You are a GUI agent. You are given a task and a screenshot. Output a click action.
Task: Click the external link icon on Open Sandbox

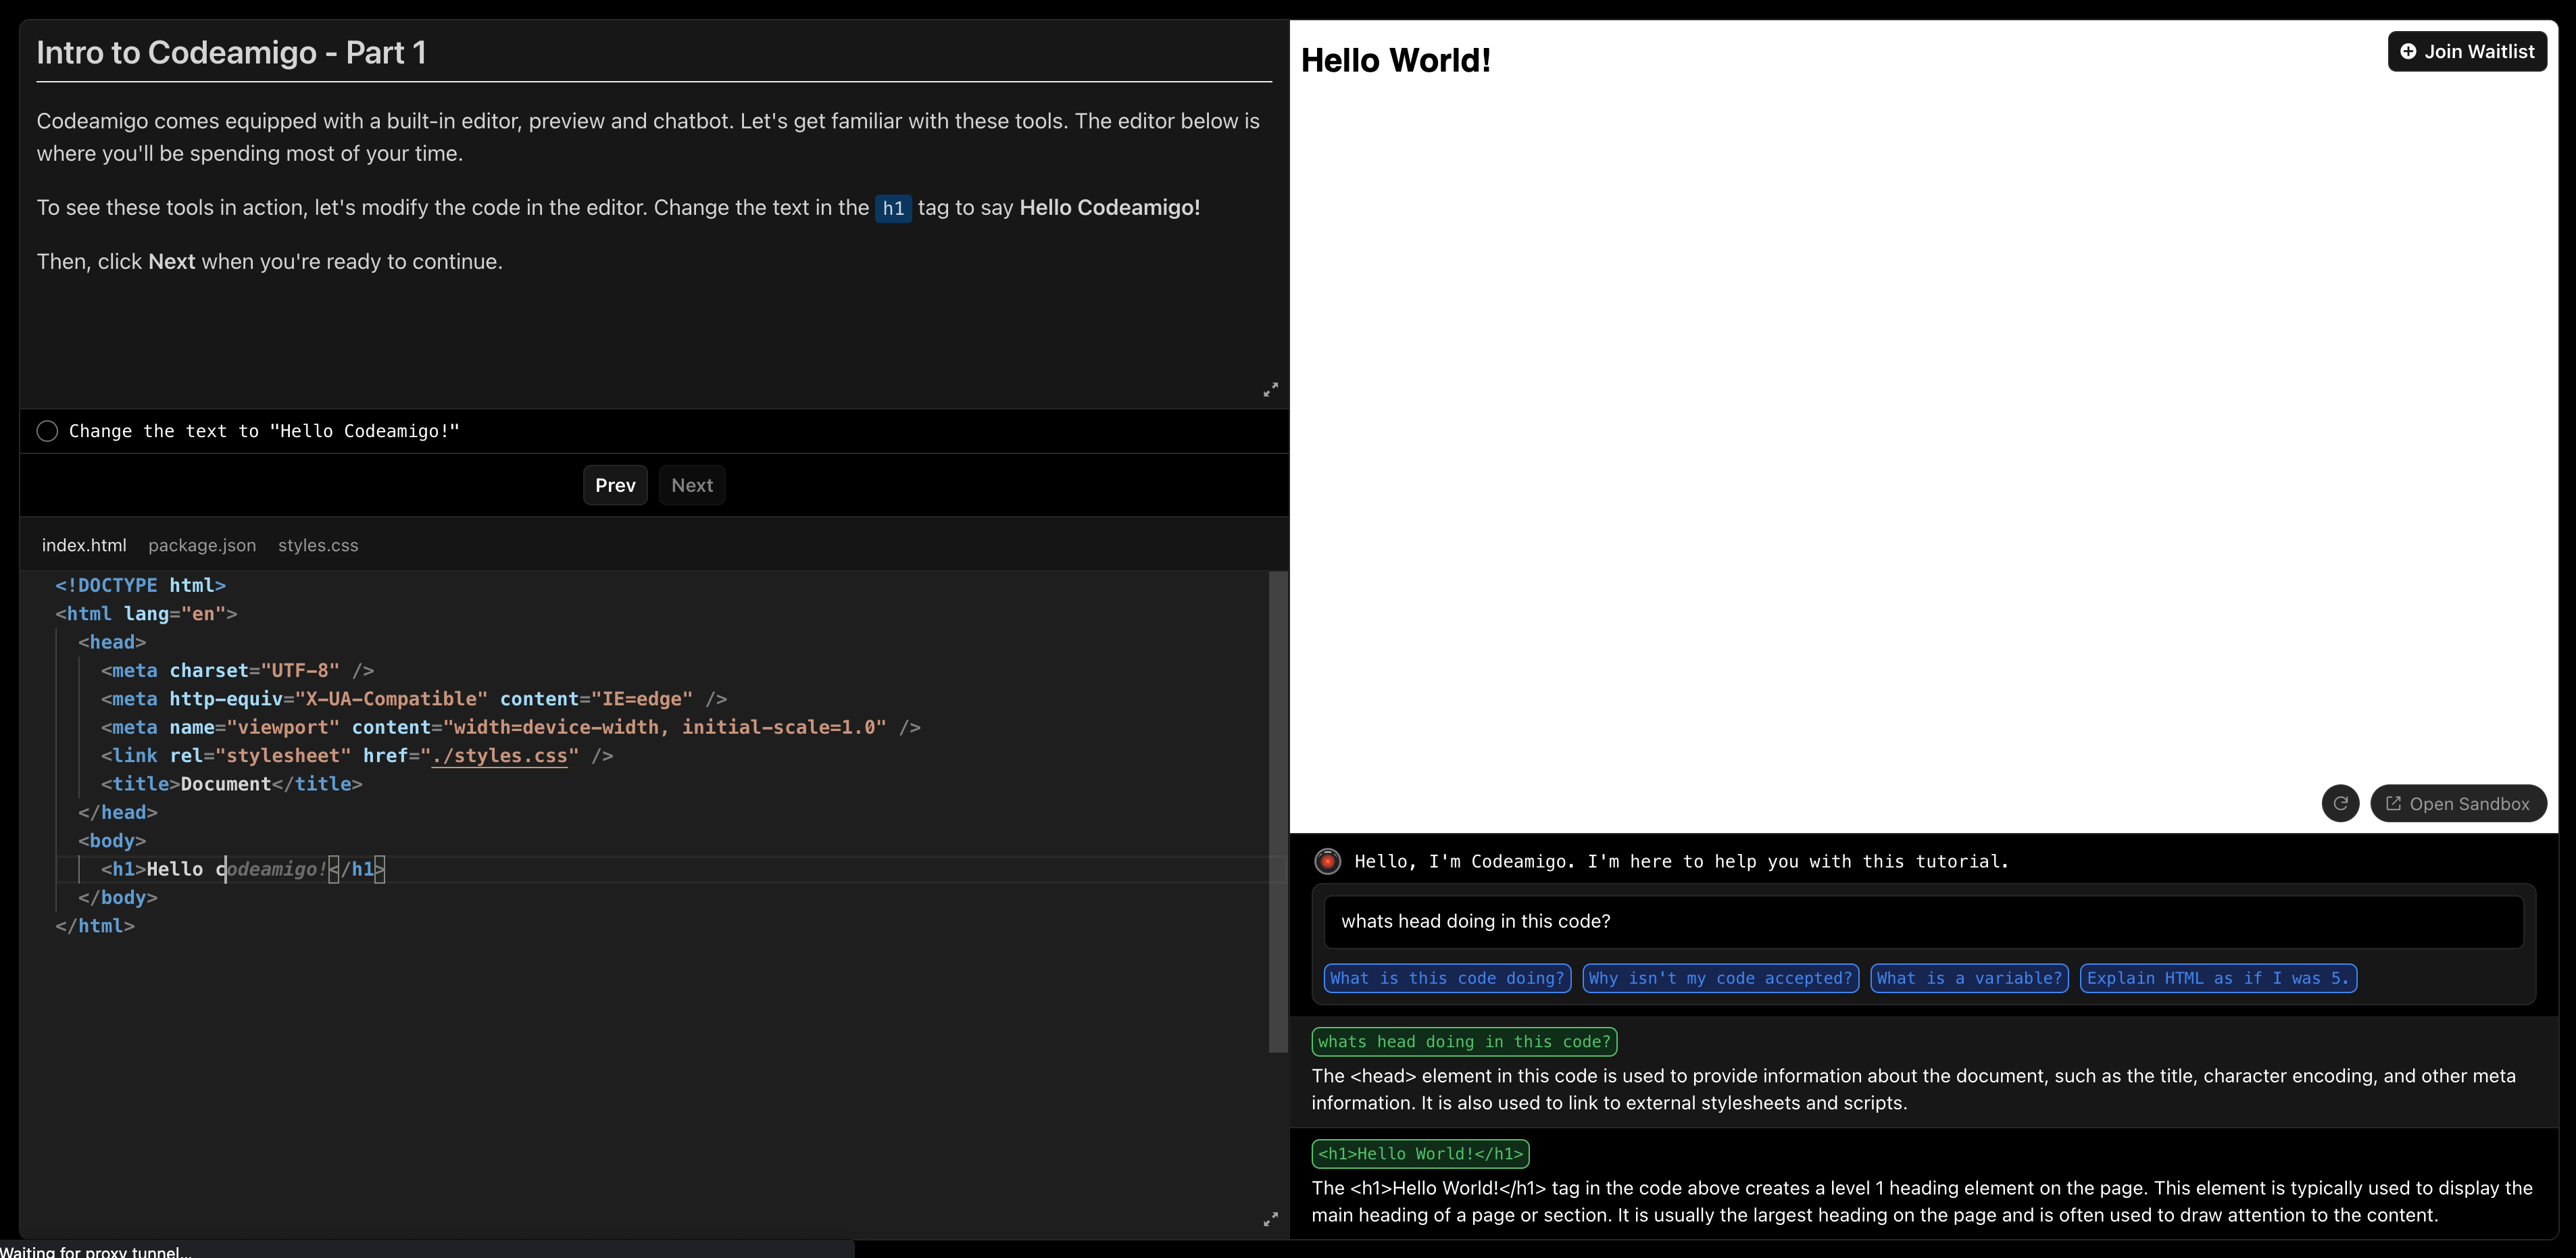point(2393,803)
